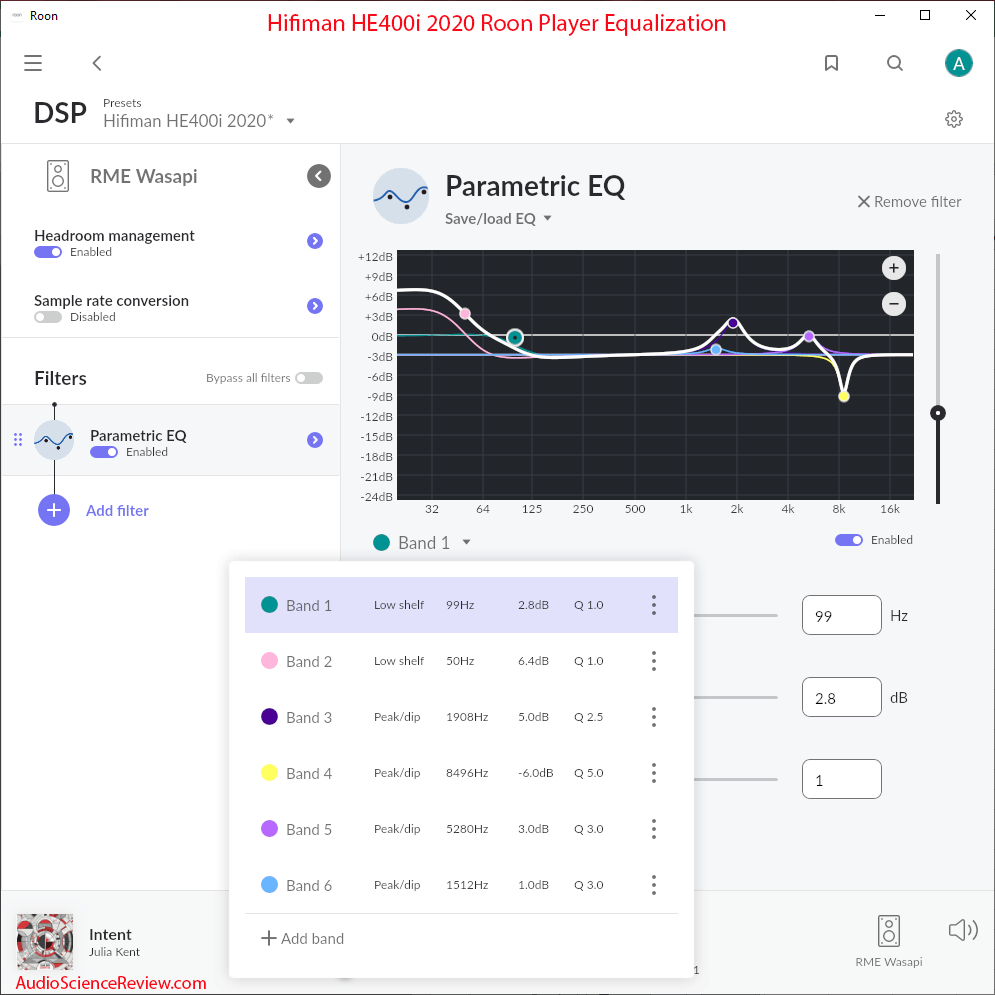
Task: Click the Intent track title
Action: (110, 934)
